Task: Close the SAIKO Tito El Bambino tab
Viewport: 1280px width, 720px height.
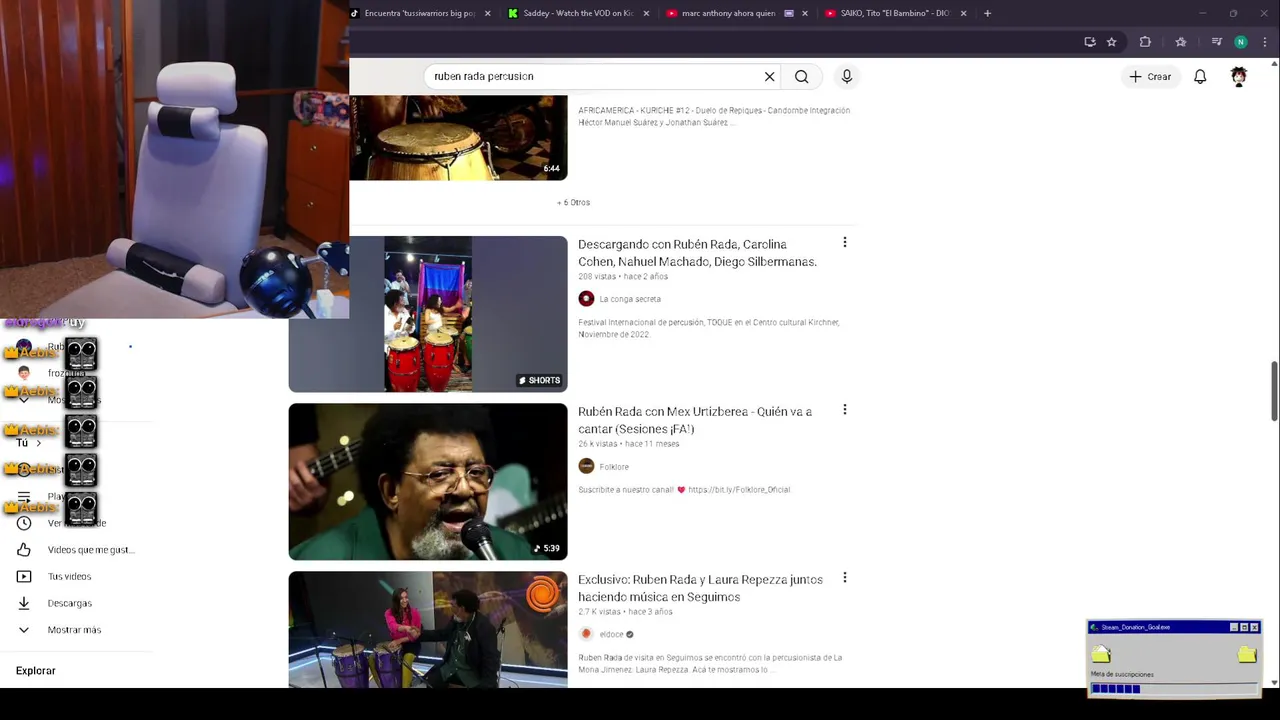Action: click(x=964, y=13)
